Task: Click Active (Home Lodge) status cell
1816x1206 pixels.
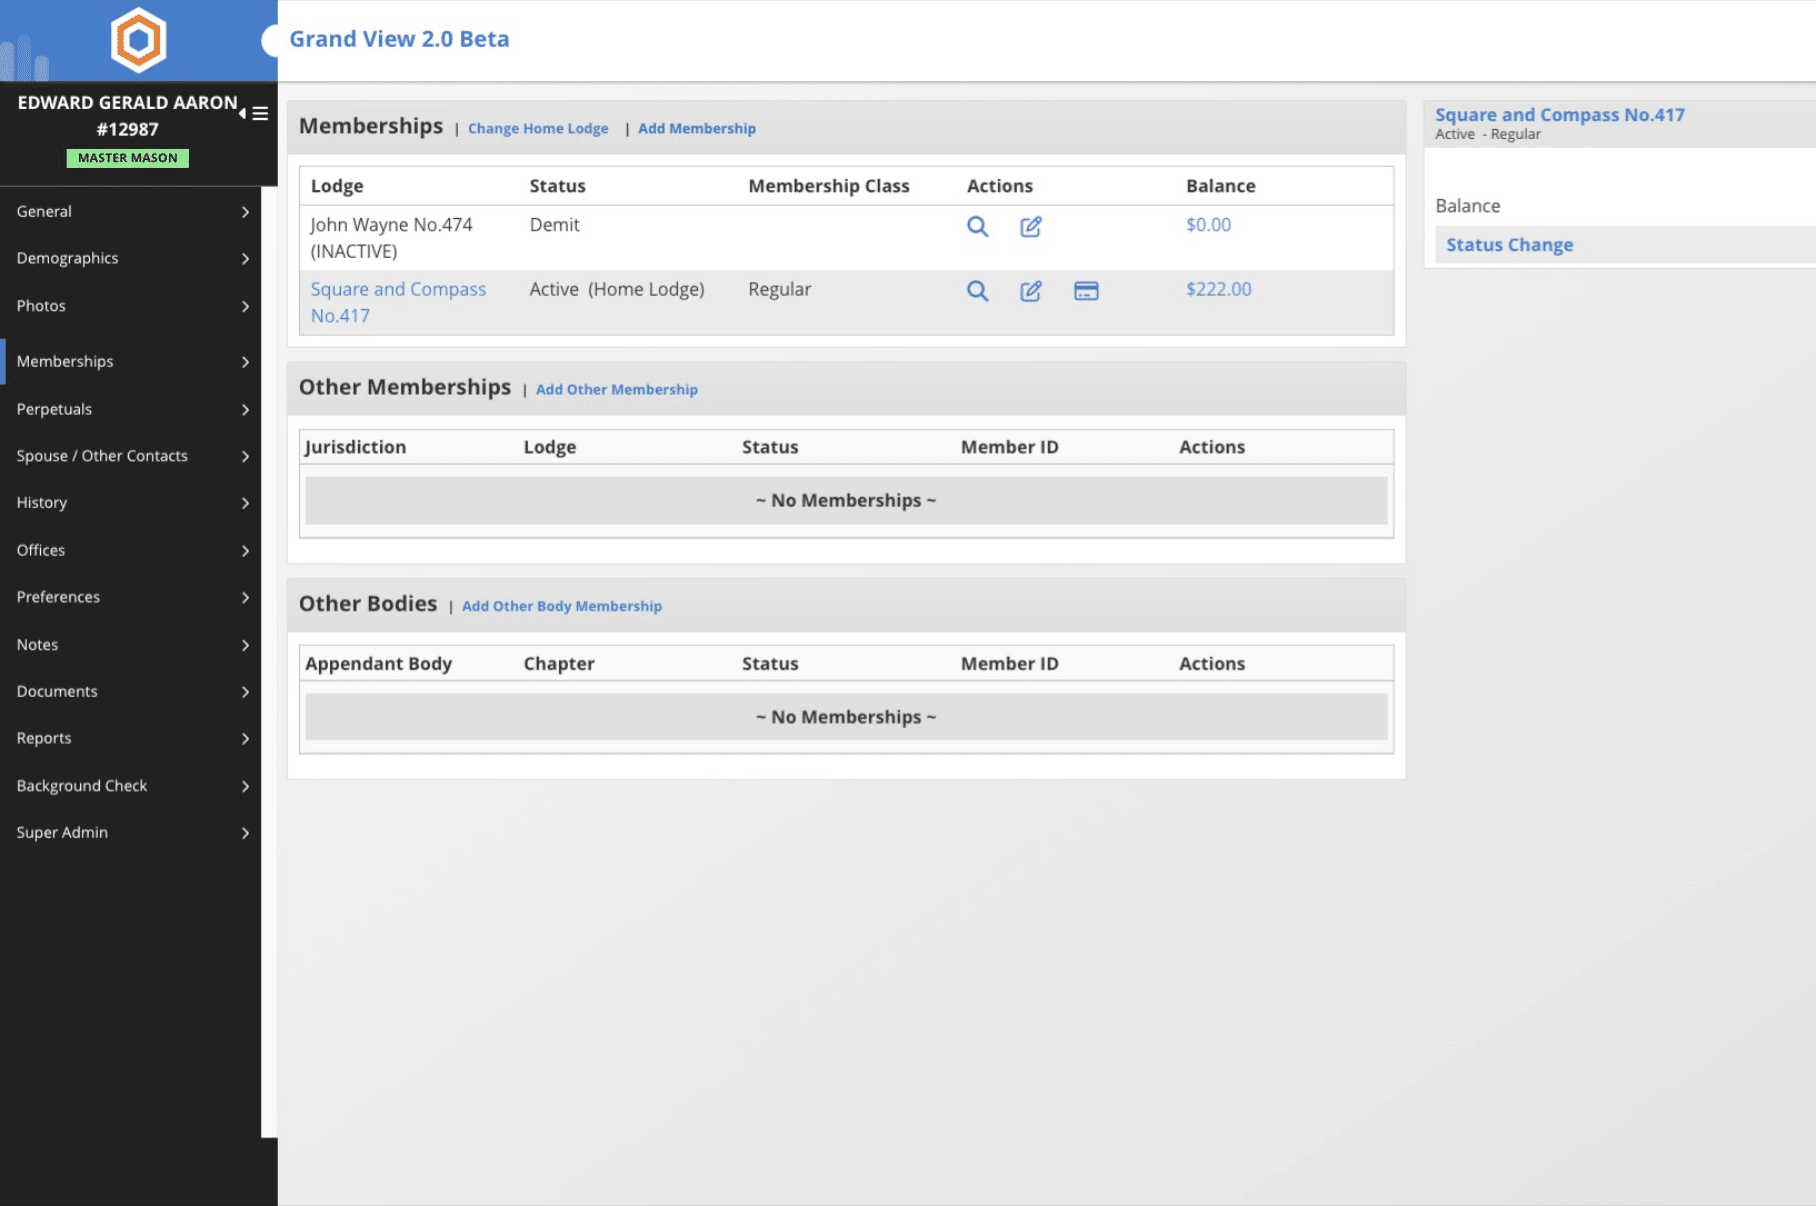Action: 617,289
